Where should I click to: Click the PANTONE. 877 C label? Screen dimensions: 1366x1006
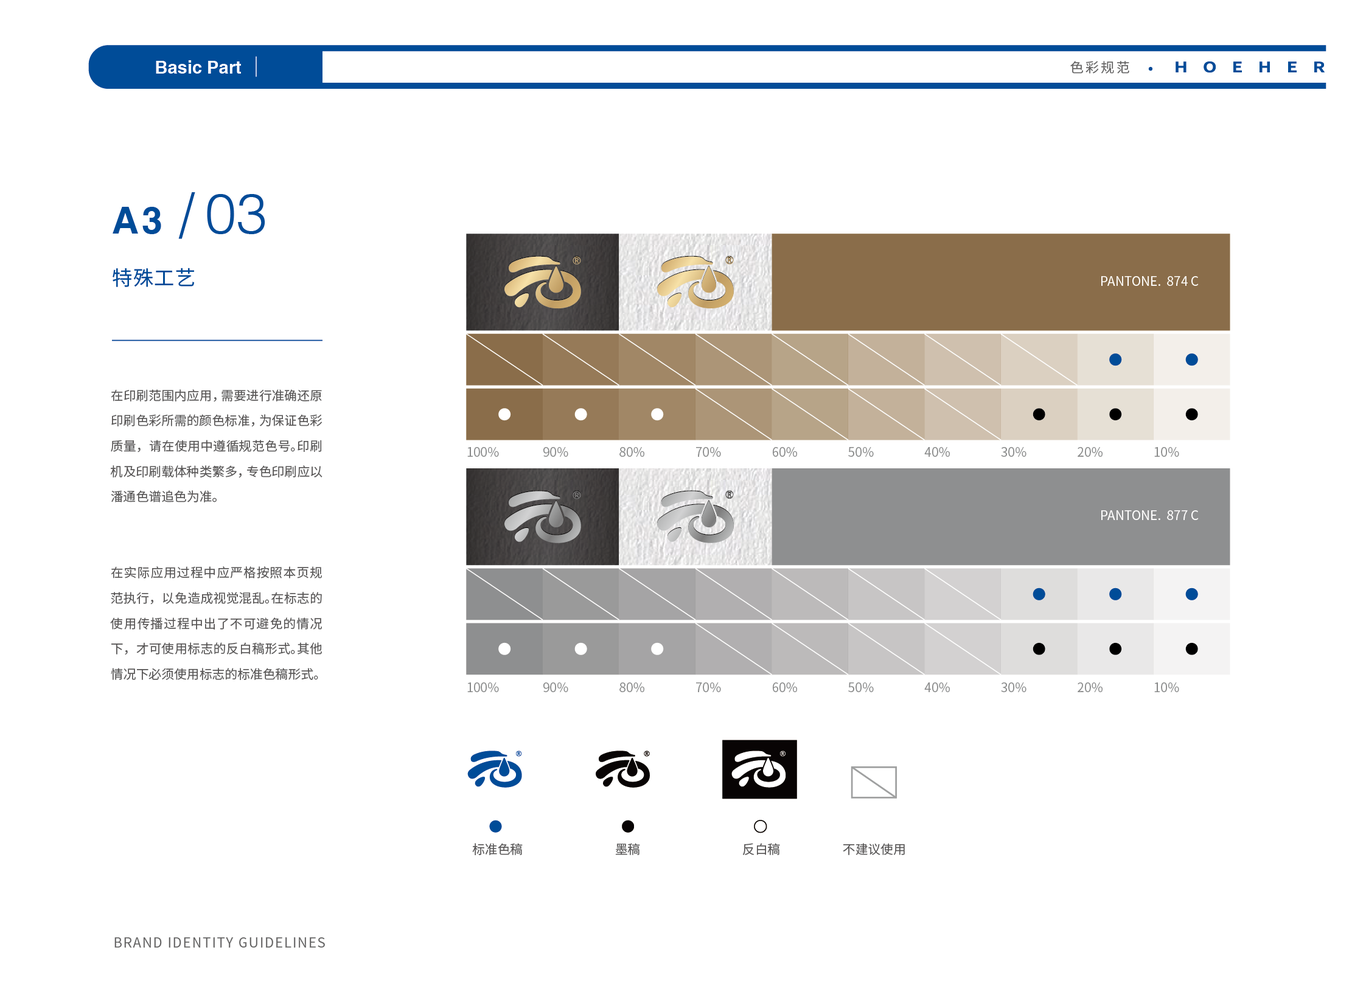click(x=1149, y=516)
